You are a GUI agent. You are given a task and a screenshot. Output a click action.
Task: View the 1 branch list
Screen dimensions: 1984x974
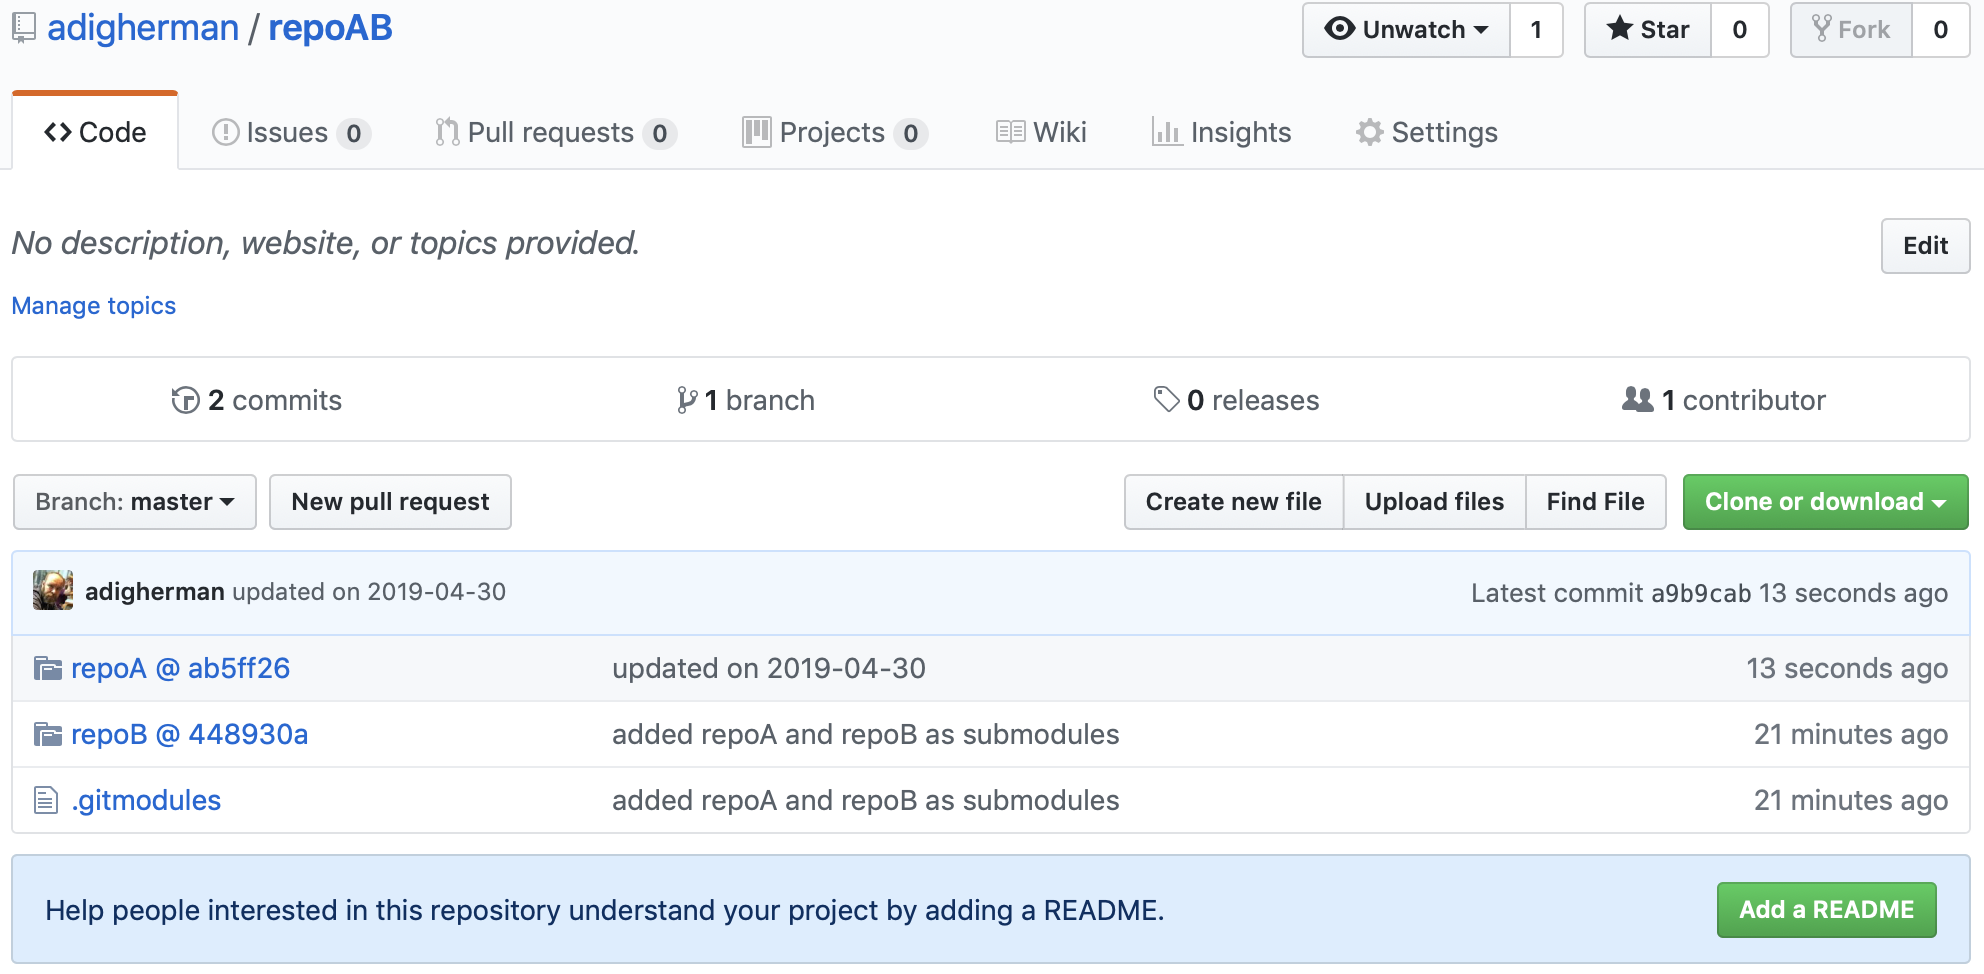745,400
